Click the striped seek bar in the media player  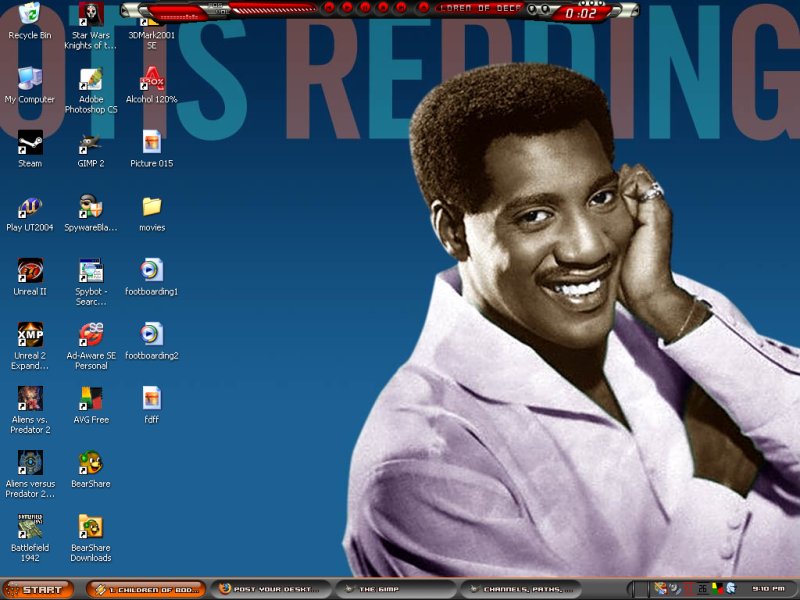[272, 9]
